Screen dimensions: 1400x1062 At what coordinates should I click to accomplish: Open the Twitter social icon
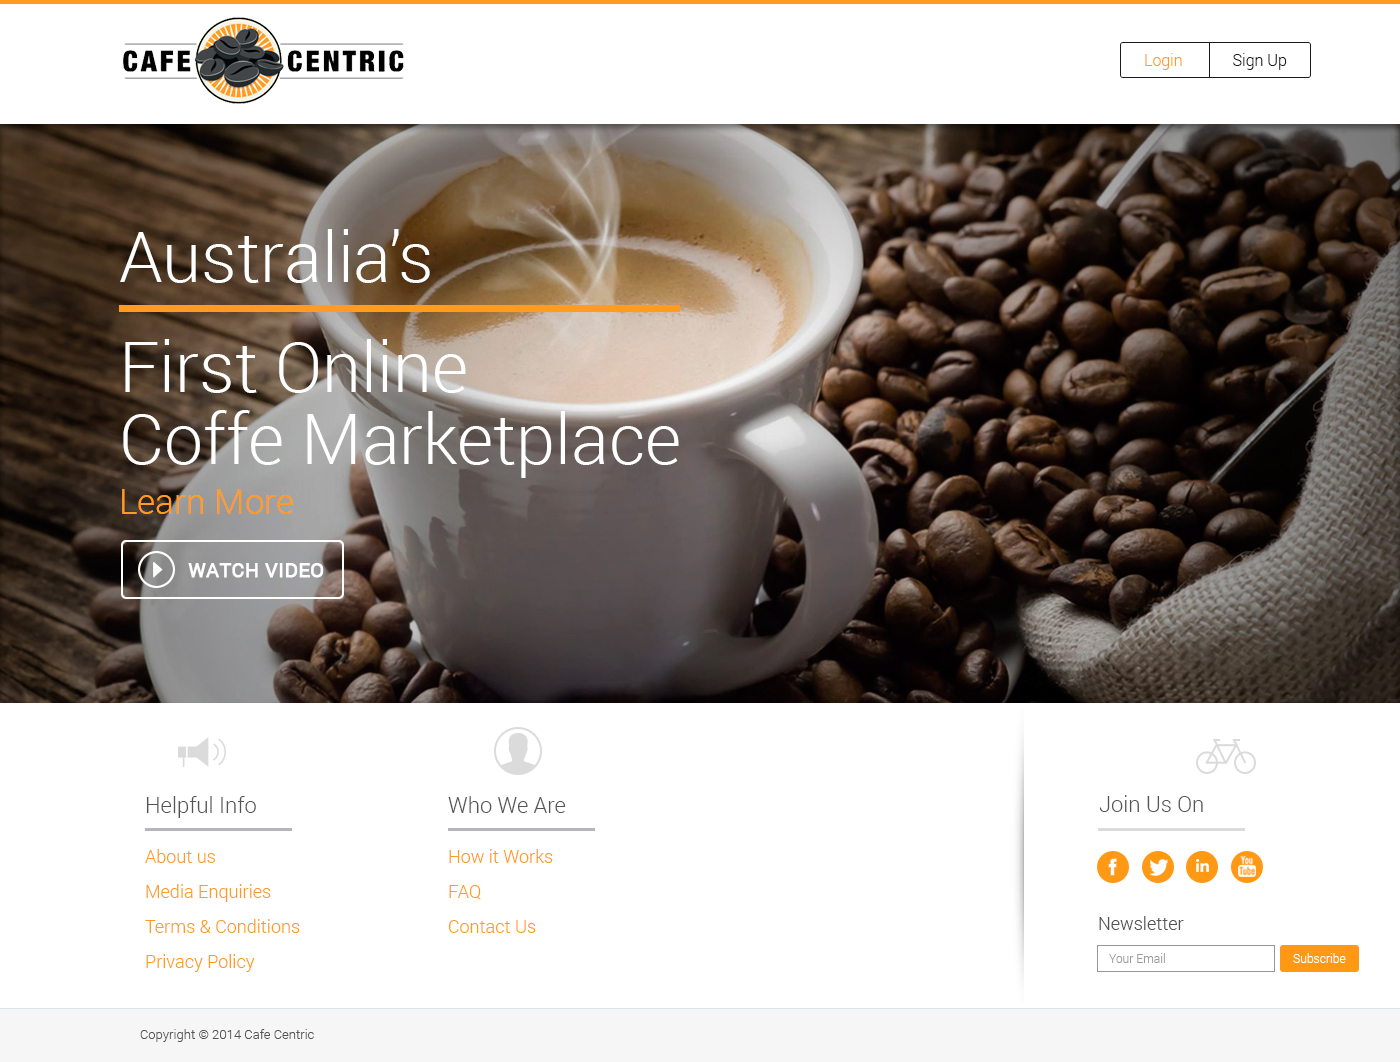coord(1158,867)
